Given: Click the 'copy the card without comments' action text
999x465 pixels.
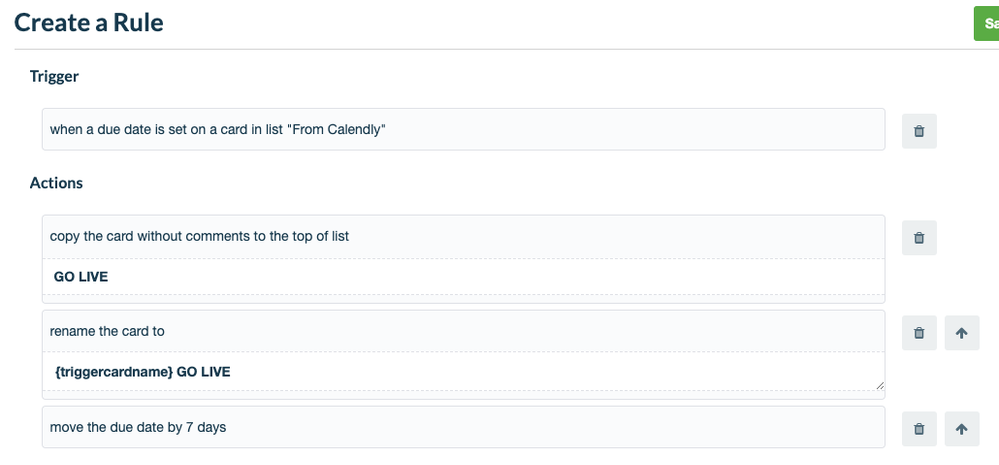Looking at the screenshot, I should pos(199,236).
